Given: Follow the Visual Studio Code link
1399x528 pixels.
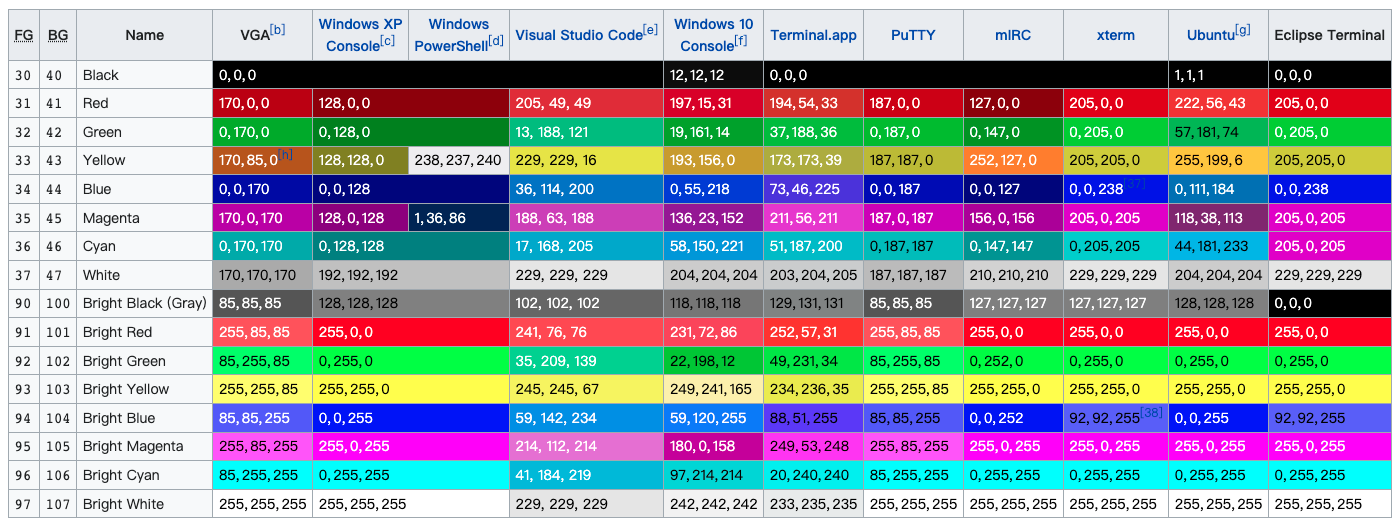Looking at the screenshot, I should click(579, 36).
